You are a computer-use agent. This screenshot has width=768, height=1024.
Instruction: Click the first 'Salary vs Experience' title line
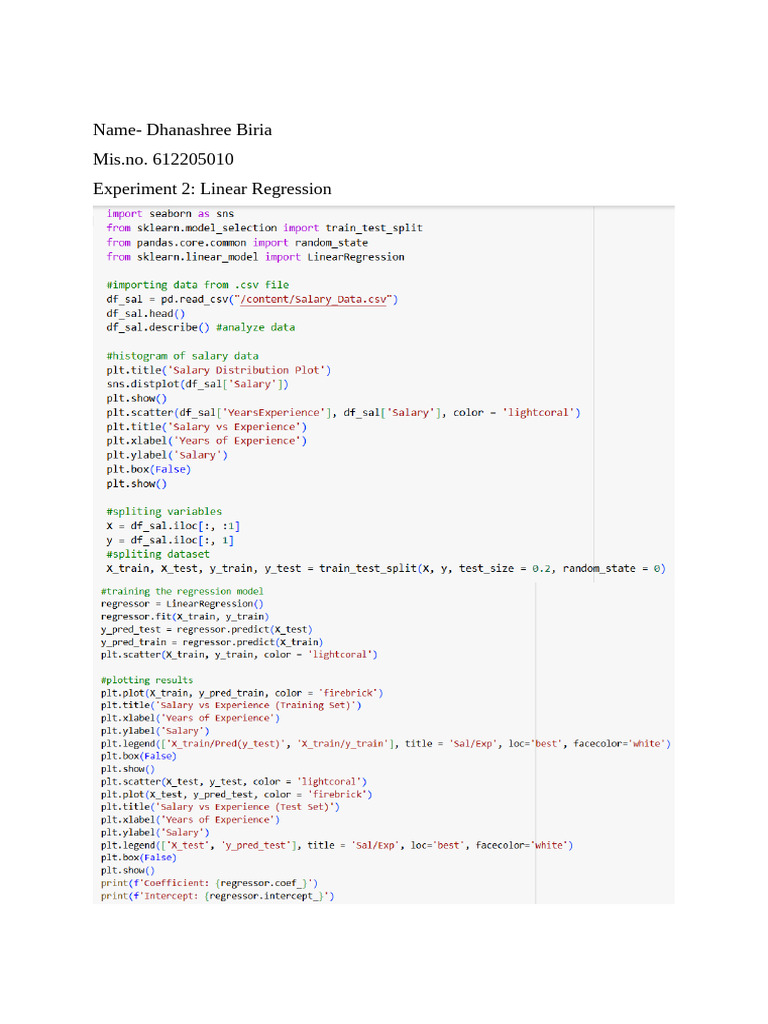(x=206, y=427)
